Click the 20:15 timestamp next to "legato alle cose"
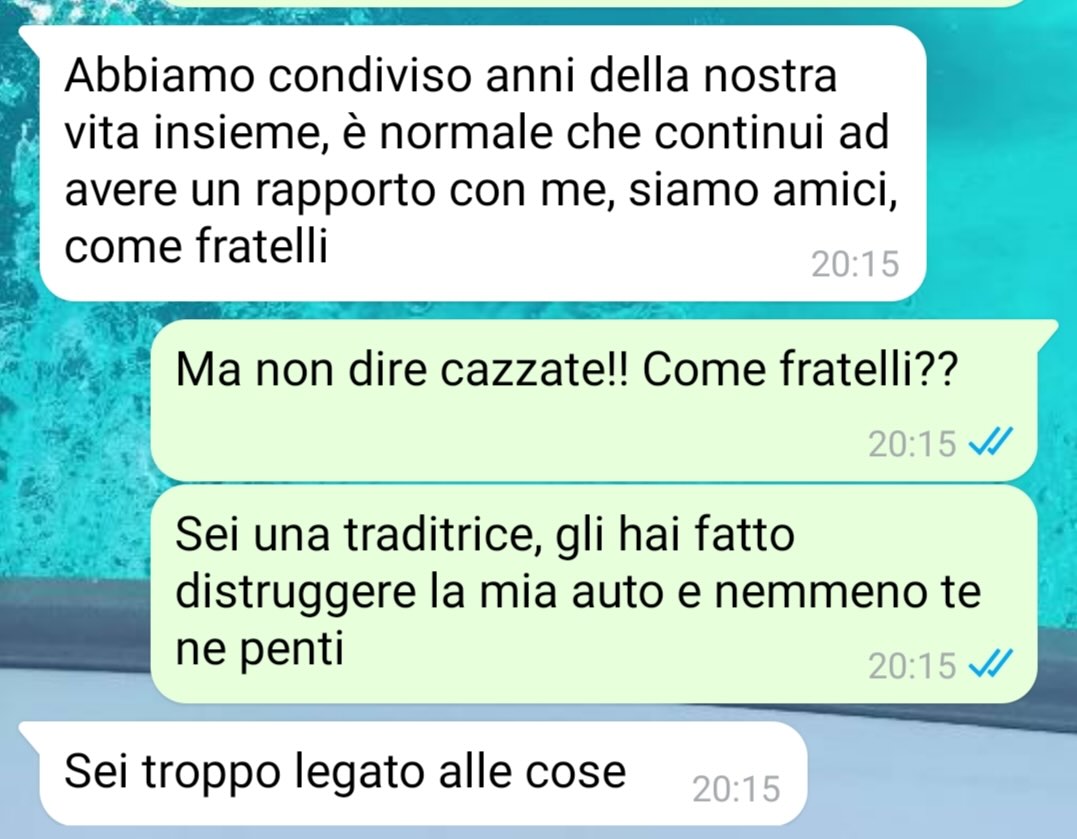1077x839 pixels. click(736, 789)
